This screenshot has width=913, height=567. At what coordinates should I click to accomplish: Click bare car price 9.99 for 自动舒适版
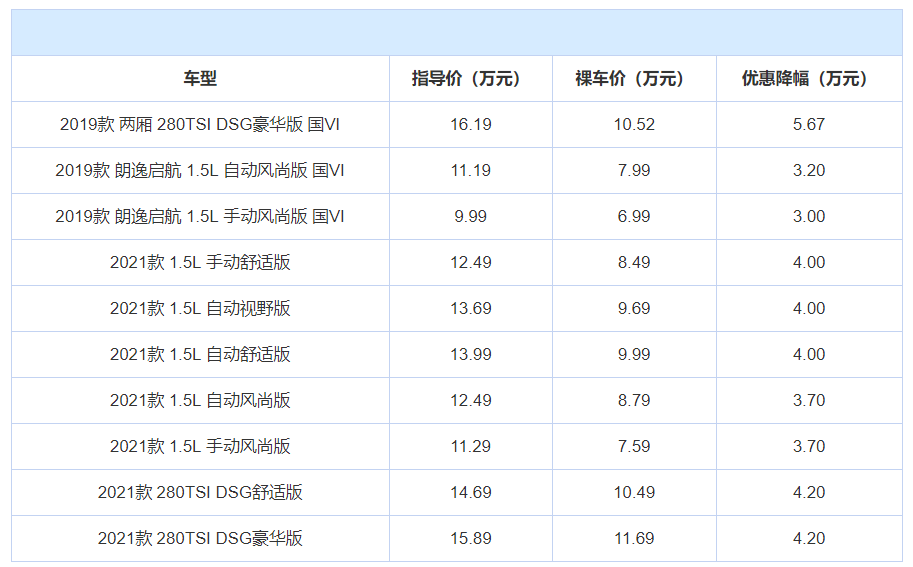pyautogui.click(x=634, y=355)
